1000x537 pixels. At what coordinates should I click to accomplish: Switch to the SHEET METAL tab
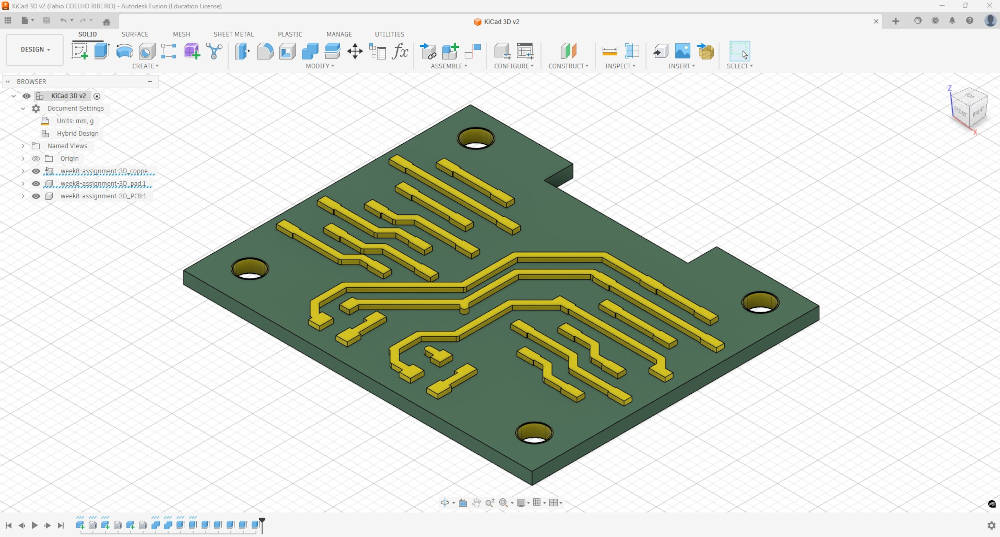click(x=233, y=34)
